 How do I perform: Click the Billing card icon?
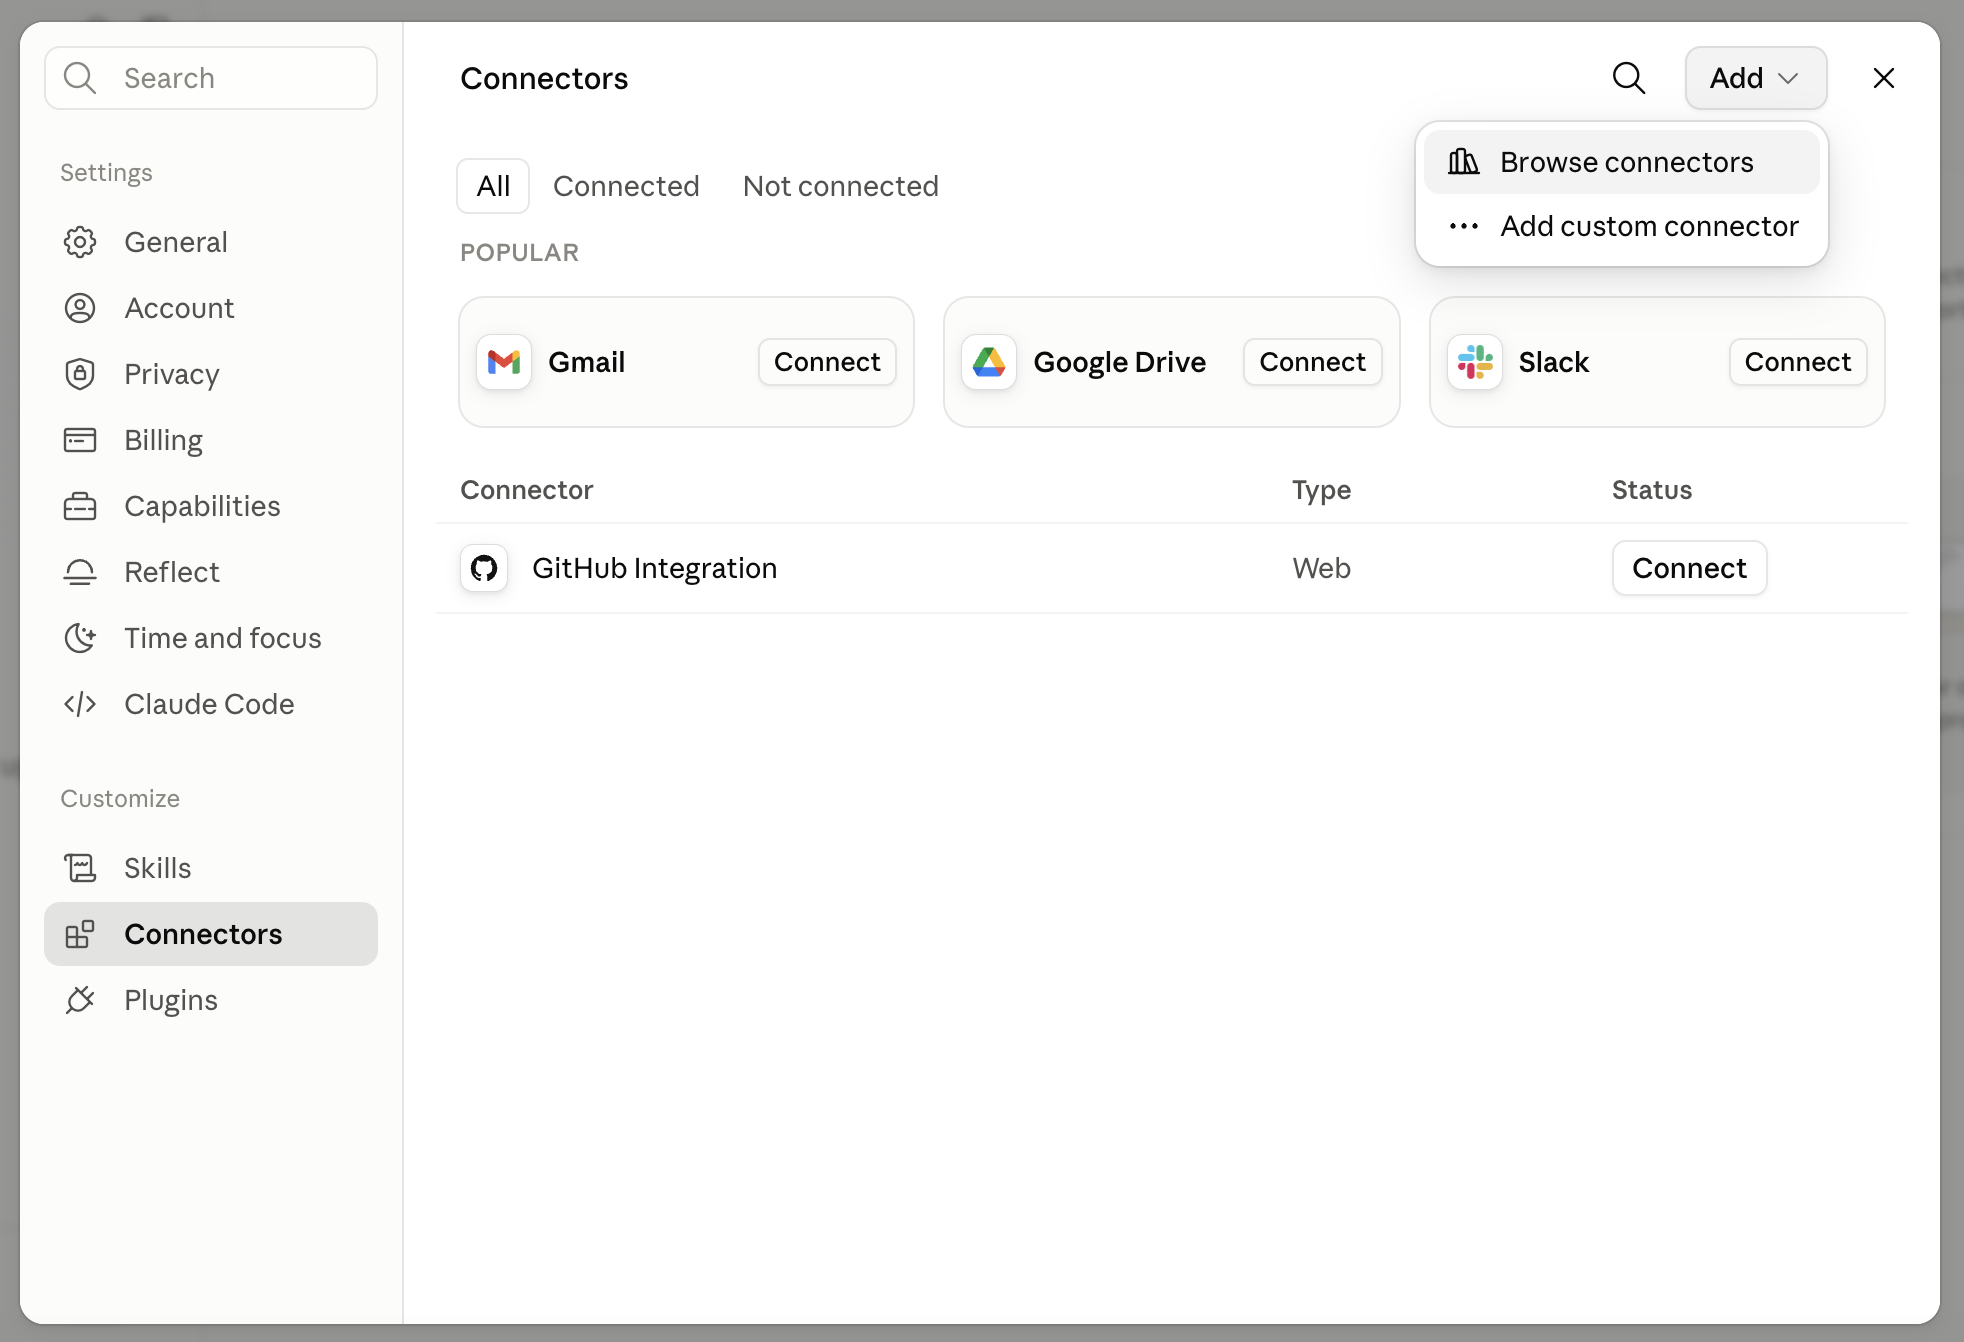pos(80,440)
